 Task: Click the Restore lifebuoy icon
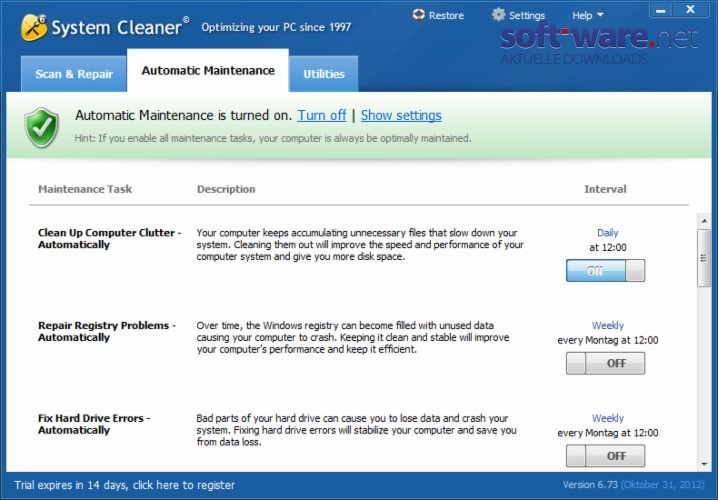click(x=419, y=15)
